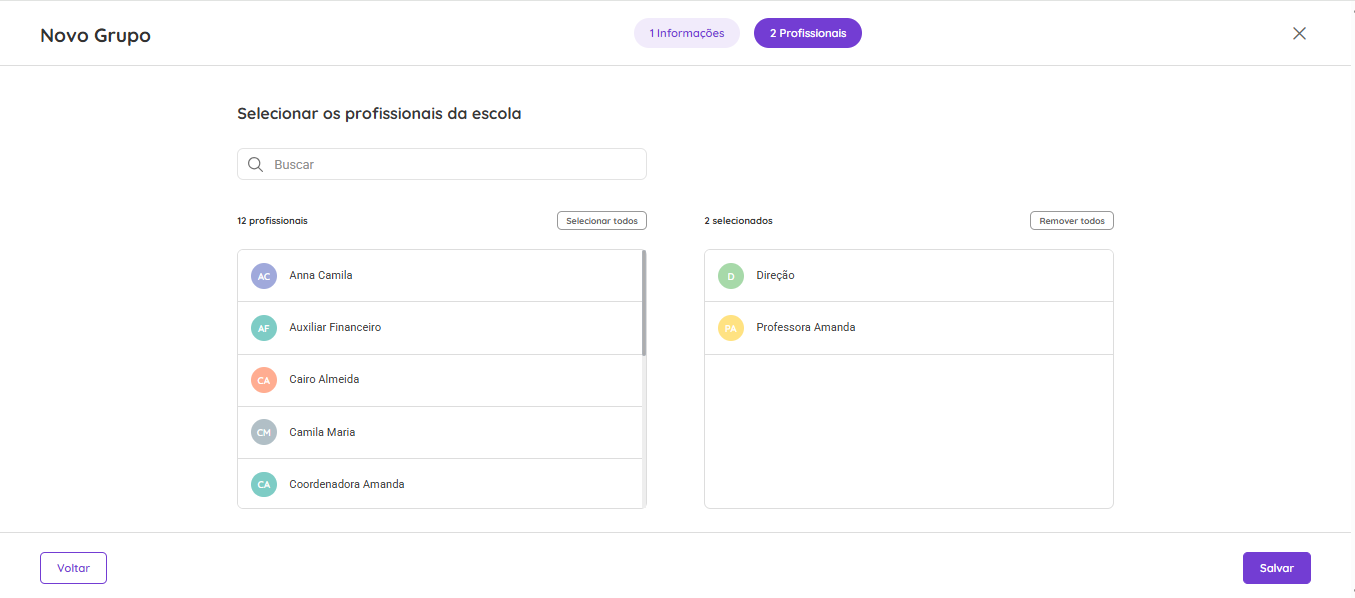Save the group with Salvar
The image size is (1355, 598).
(x=1277, y=568)
